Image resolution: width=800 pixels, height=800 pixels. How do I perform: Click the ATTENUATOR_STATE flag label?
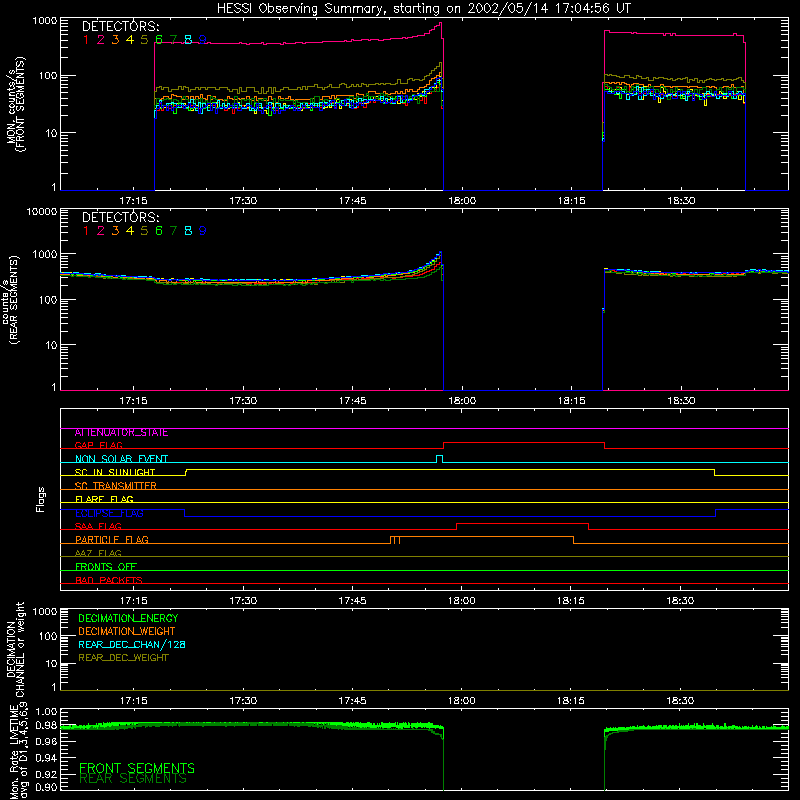[121, 433]
